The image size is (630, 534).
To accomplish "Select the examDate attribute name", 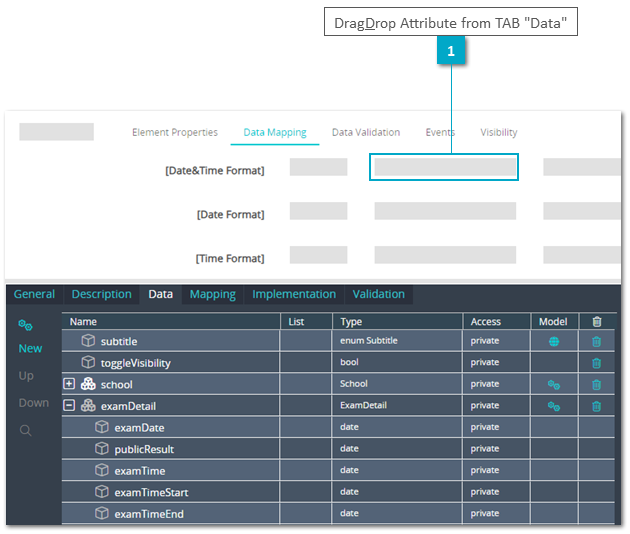I will 139,428.
